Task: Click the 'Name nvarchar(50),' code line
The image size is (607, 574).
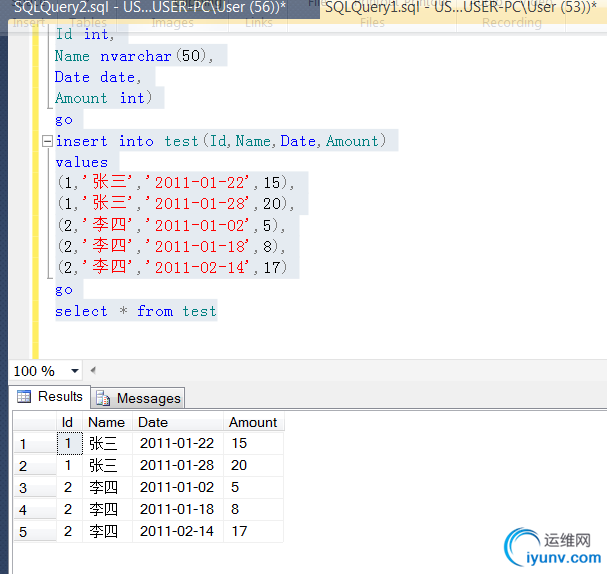Action: click(x=134, y=56)
